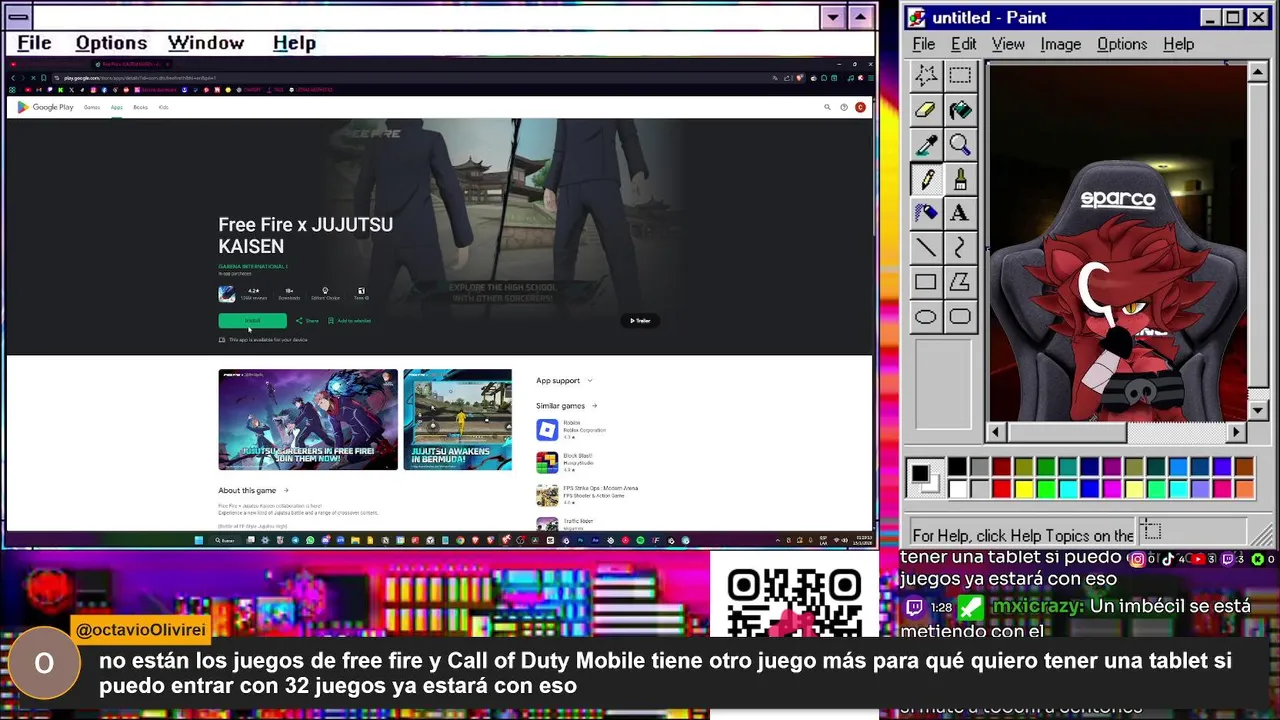Image resolution: width=1280 pixels, height=720 pixels.
Task: Click the Google Play logo
Action: tap(45, 107)
